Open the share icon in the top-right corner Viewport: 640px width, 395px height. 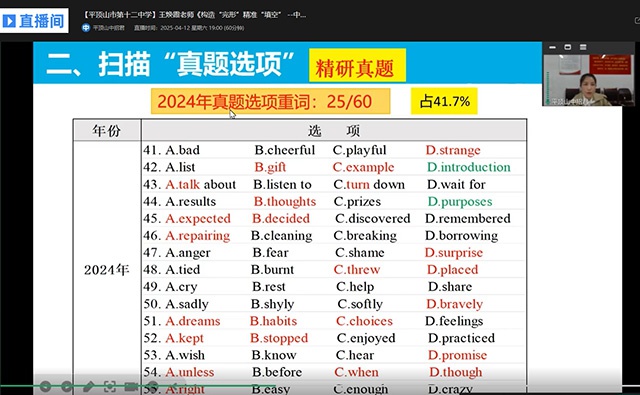637,20
